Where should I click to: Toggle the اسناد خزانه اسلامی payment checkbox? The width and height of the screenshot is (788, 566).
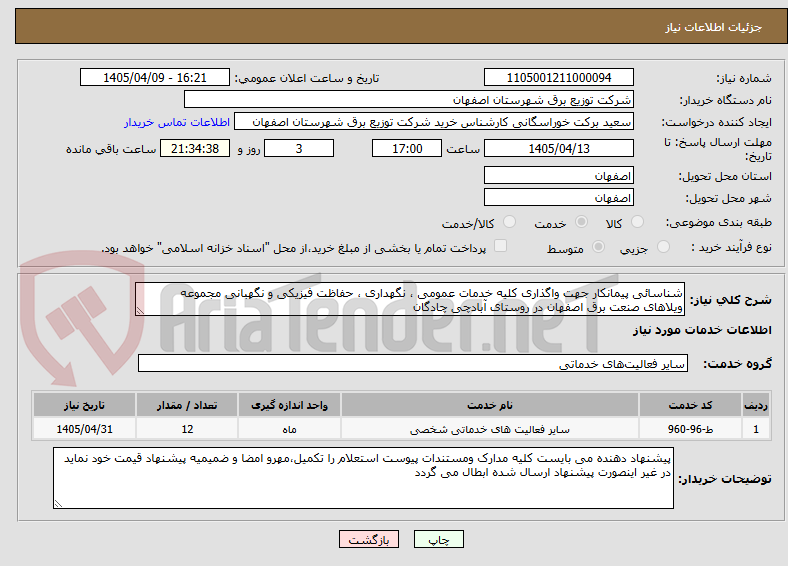(501, 246)
